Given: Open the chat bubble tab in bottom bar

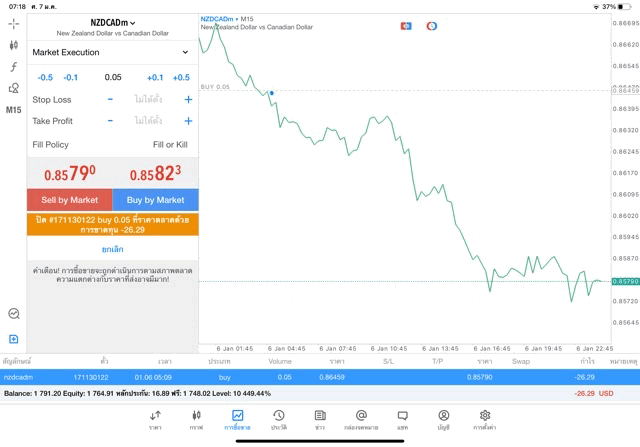Looking at the screenshot, I should (402, 418).
